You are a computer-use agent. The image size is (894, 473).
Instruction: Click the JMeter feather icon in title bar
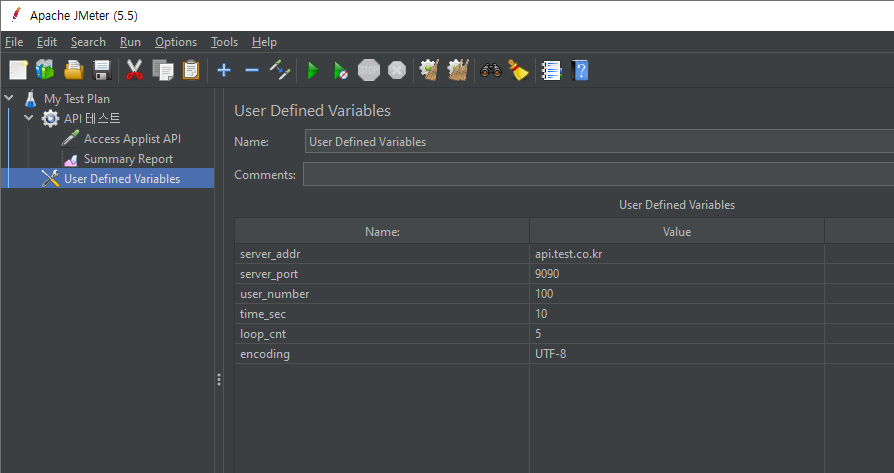(15, 15)
